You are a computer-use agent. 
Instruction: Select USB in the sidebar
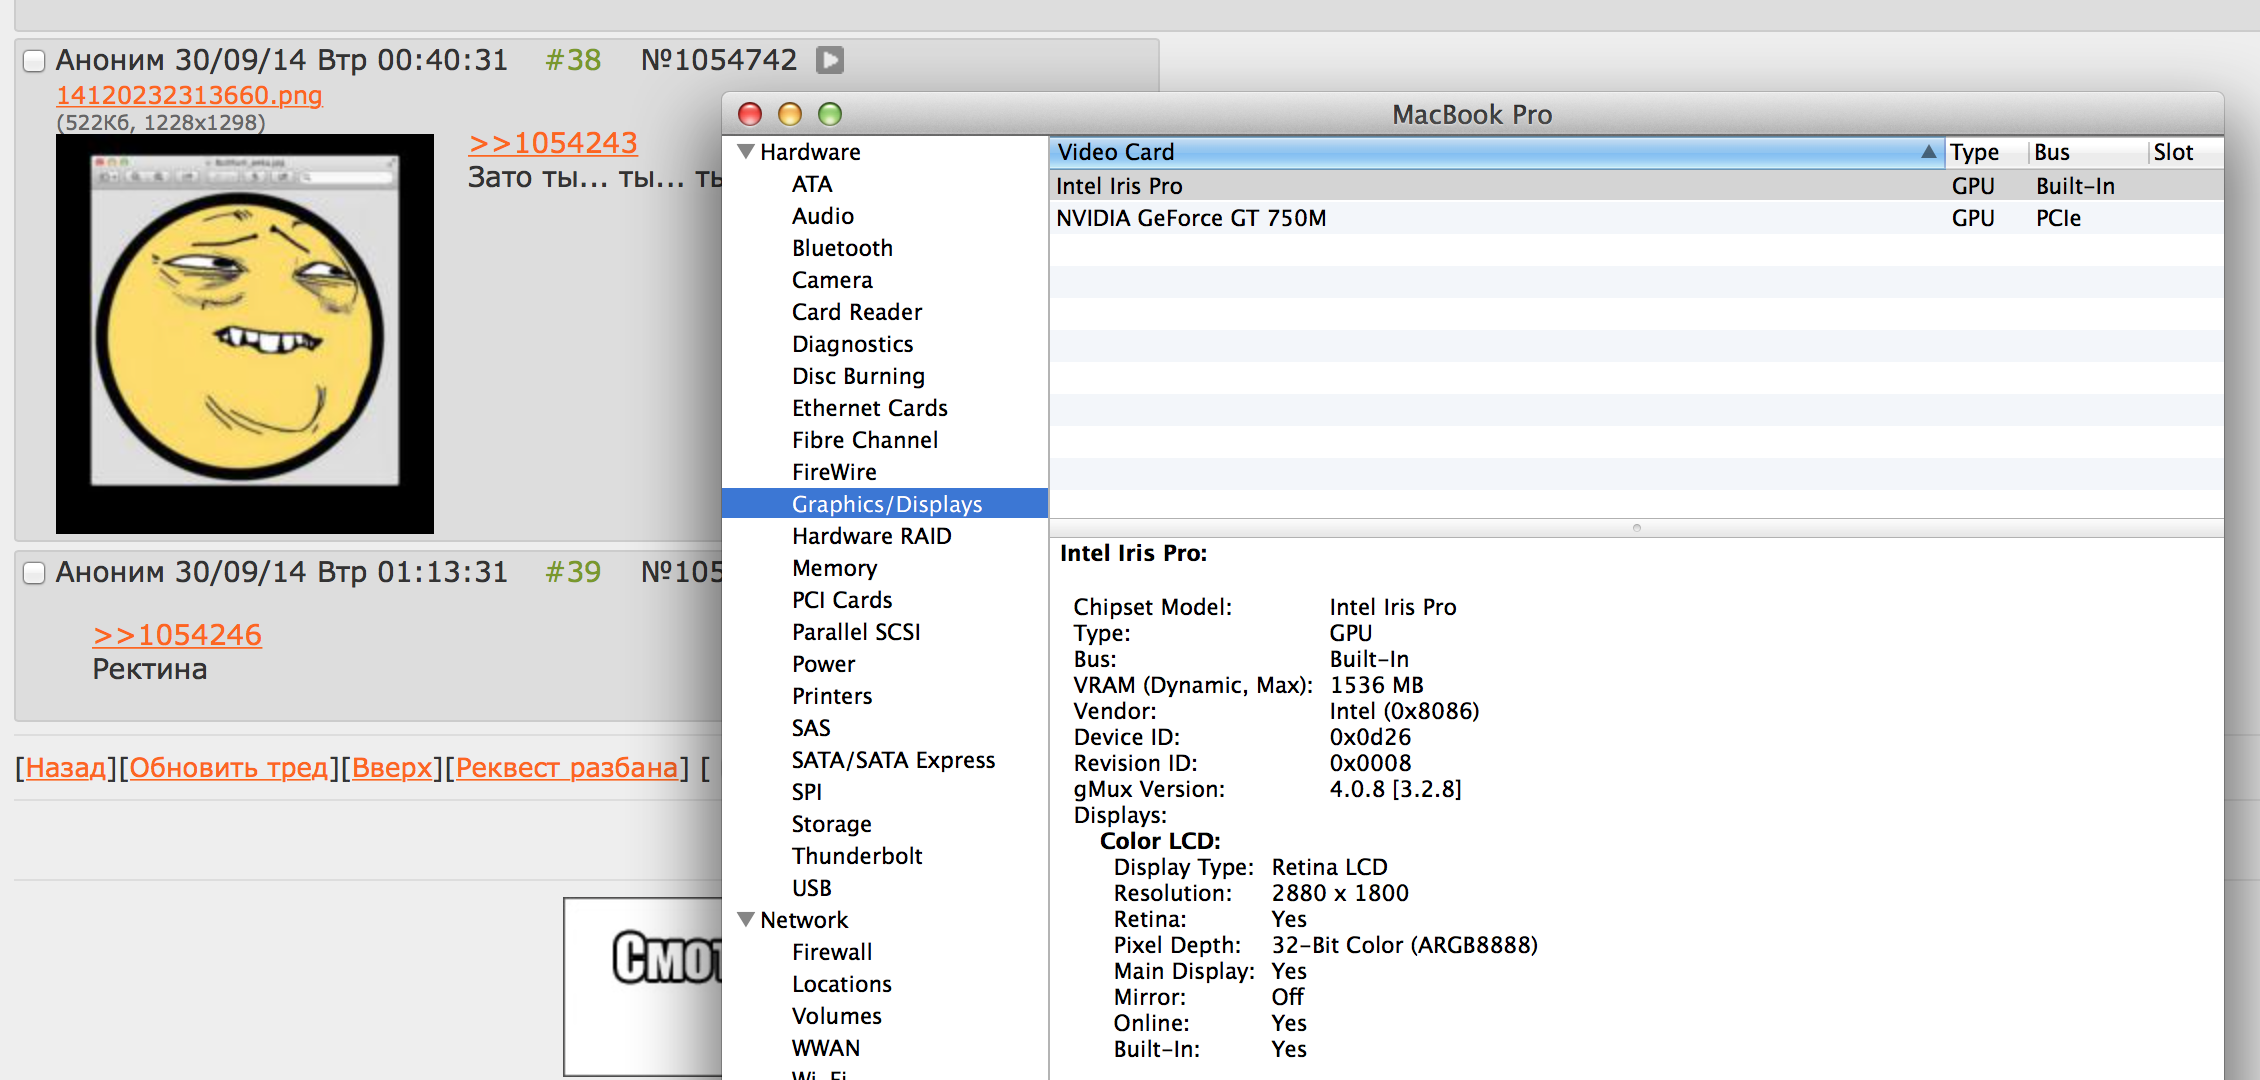811,888
